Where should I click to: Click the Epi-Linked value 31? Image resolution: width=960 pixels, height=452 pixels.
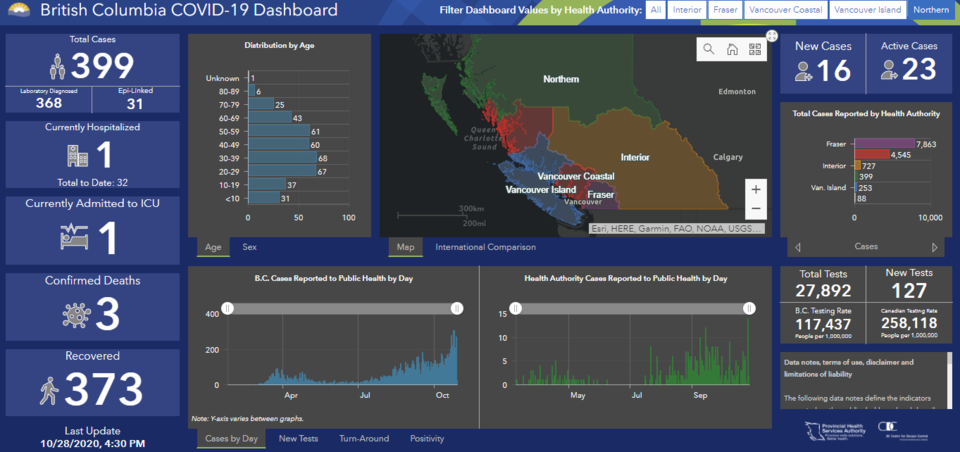[x=135, y=104]
